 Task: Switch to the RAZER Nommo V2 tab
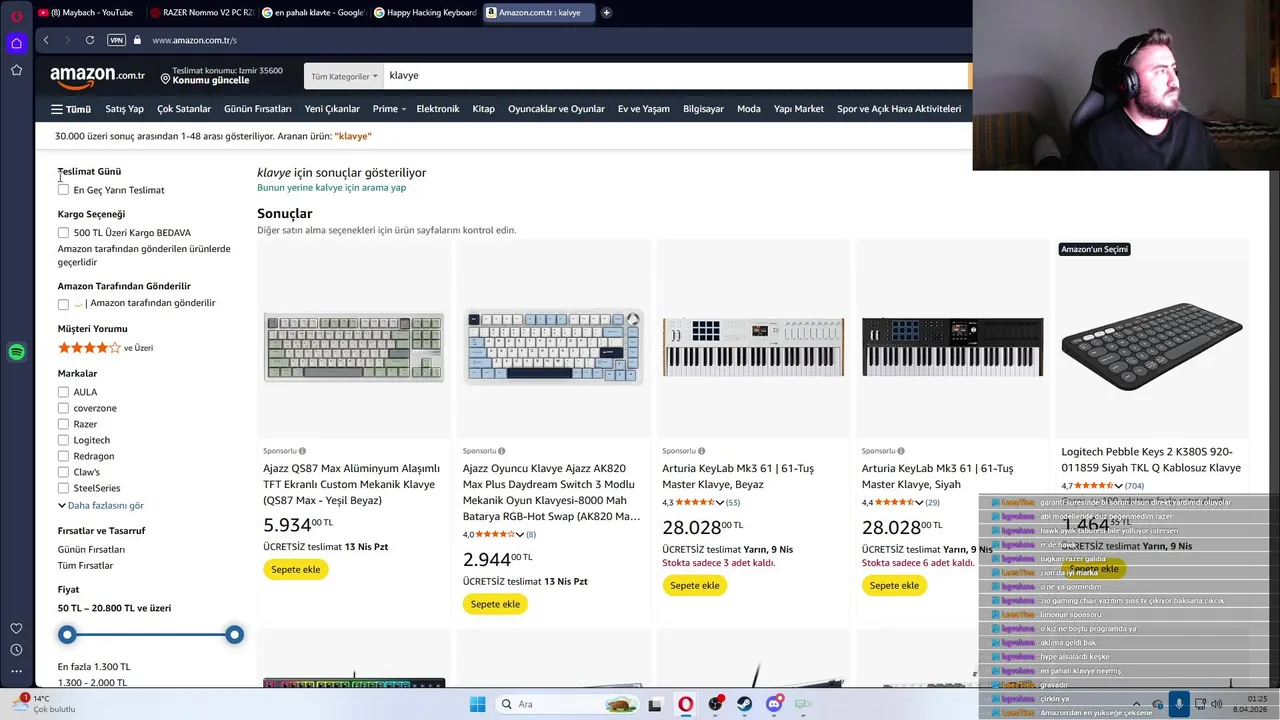(x=200, y=12)
